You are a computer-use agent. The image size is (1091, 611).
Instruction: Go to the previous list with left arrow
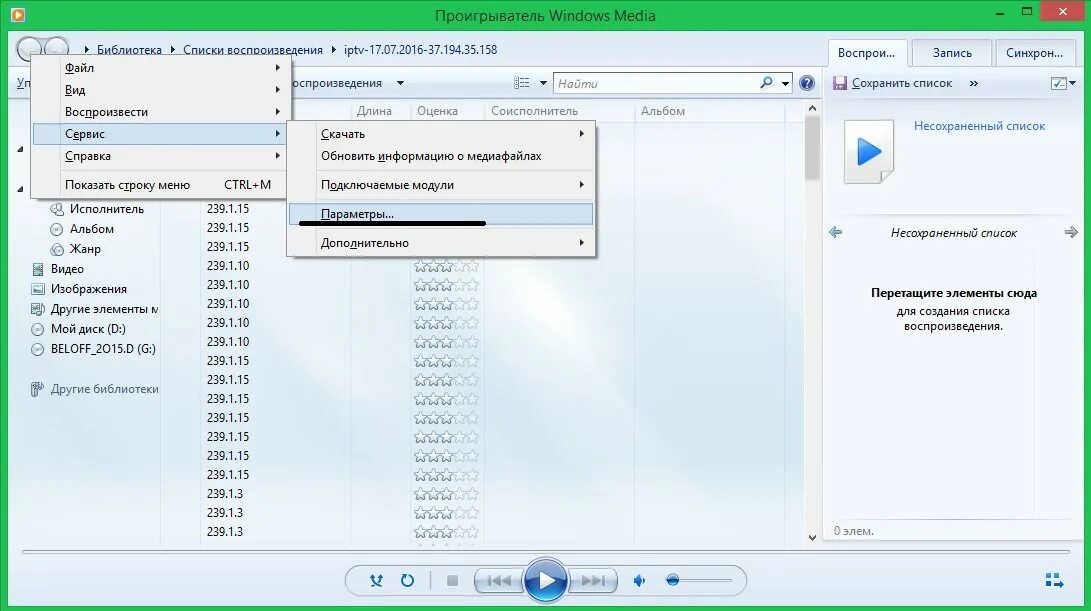click(x=836, y=232)
